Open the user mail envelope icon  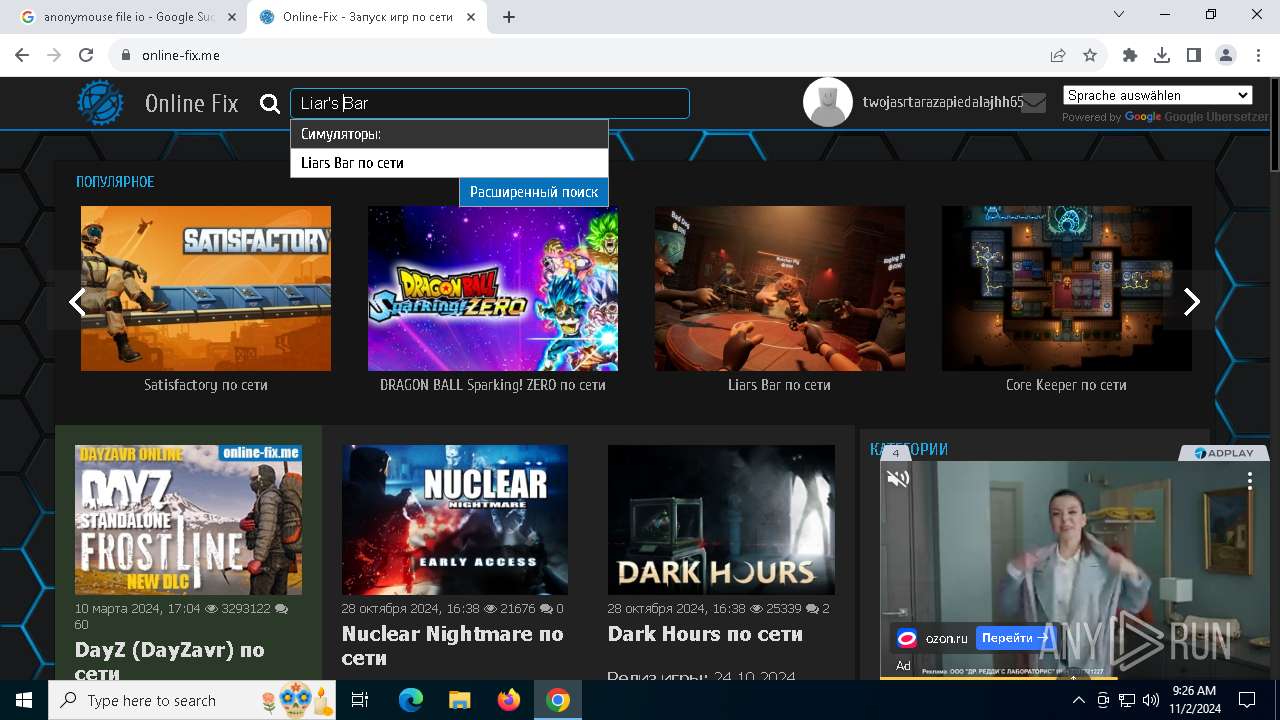click(1034, 103)
